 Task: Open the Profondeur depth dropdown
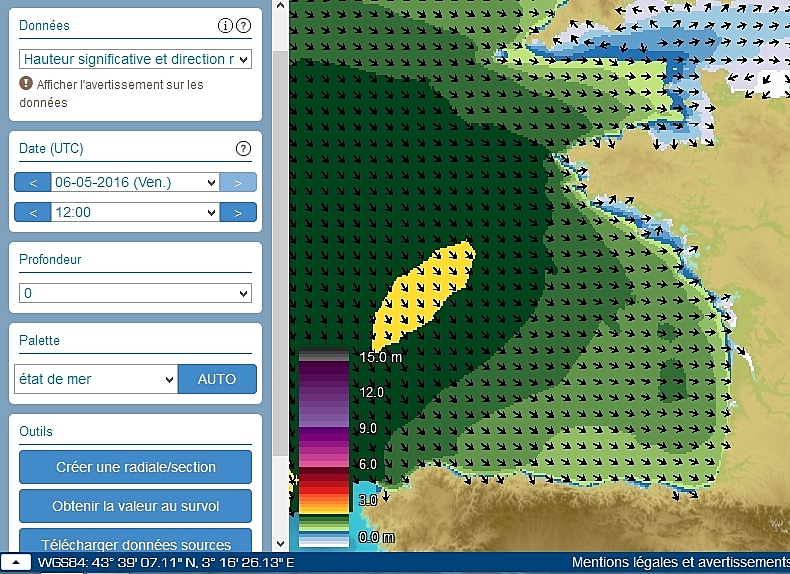135,293
